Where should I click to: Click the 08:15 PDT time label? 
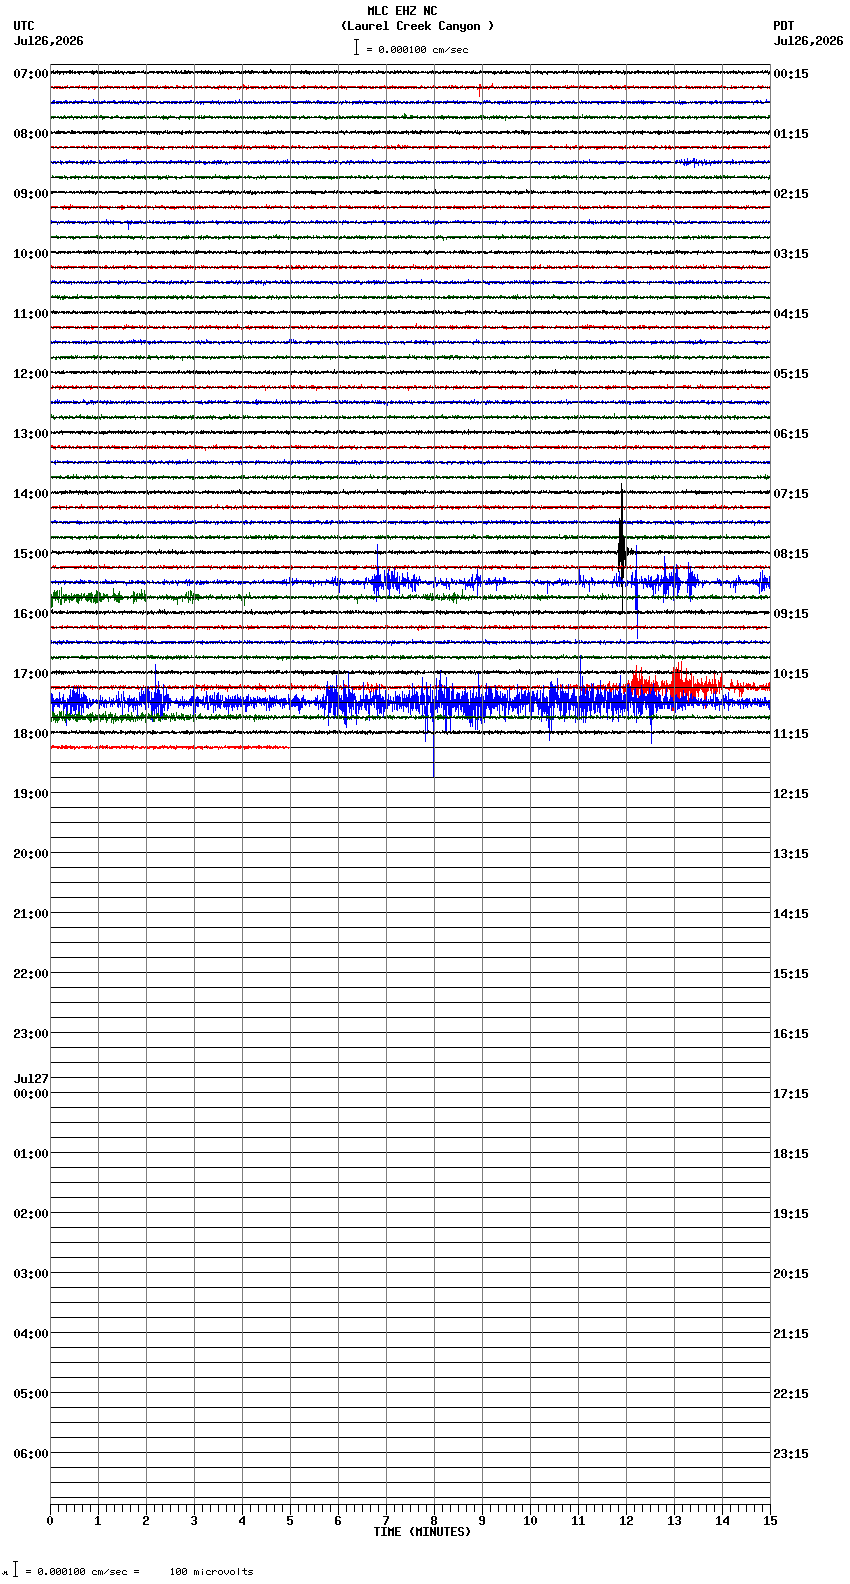pyautogui.click(x=791, y=554)
